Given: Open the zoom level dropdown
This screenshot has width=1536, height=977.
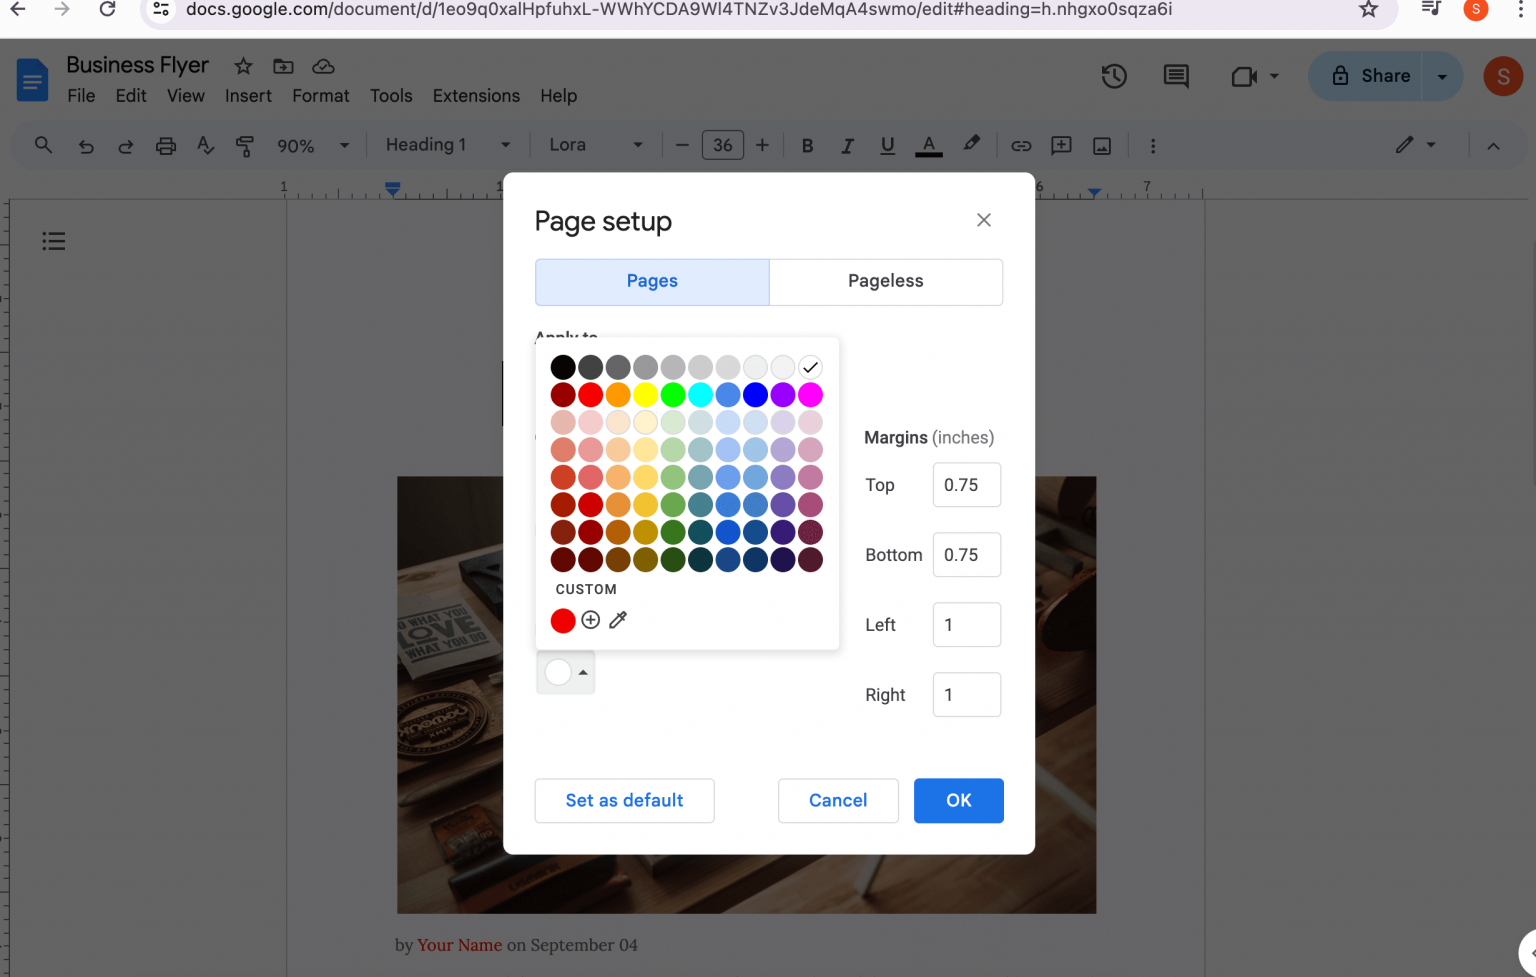Looking at the screenshot, I should point(313,146).
